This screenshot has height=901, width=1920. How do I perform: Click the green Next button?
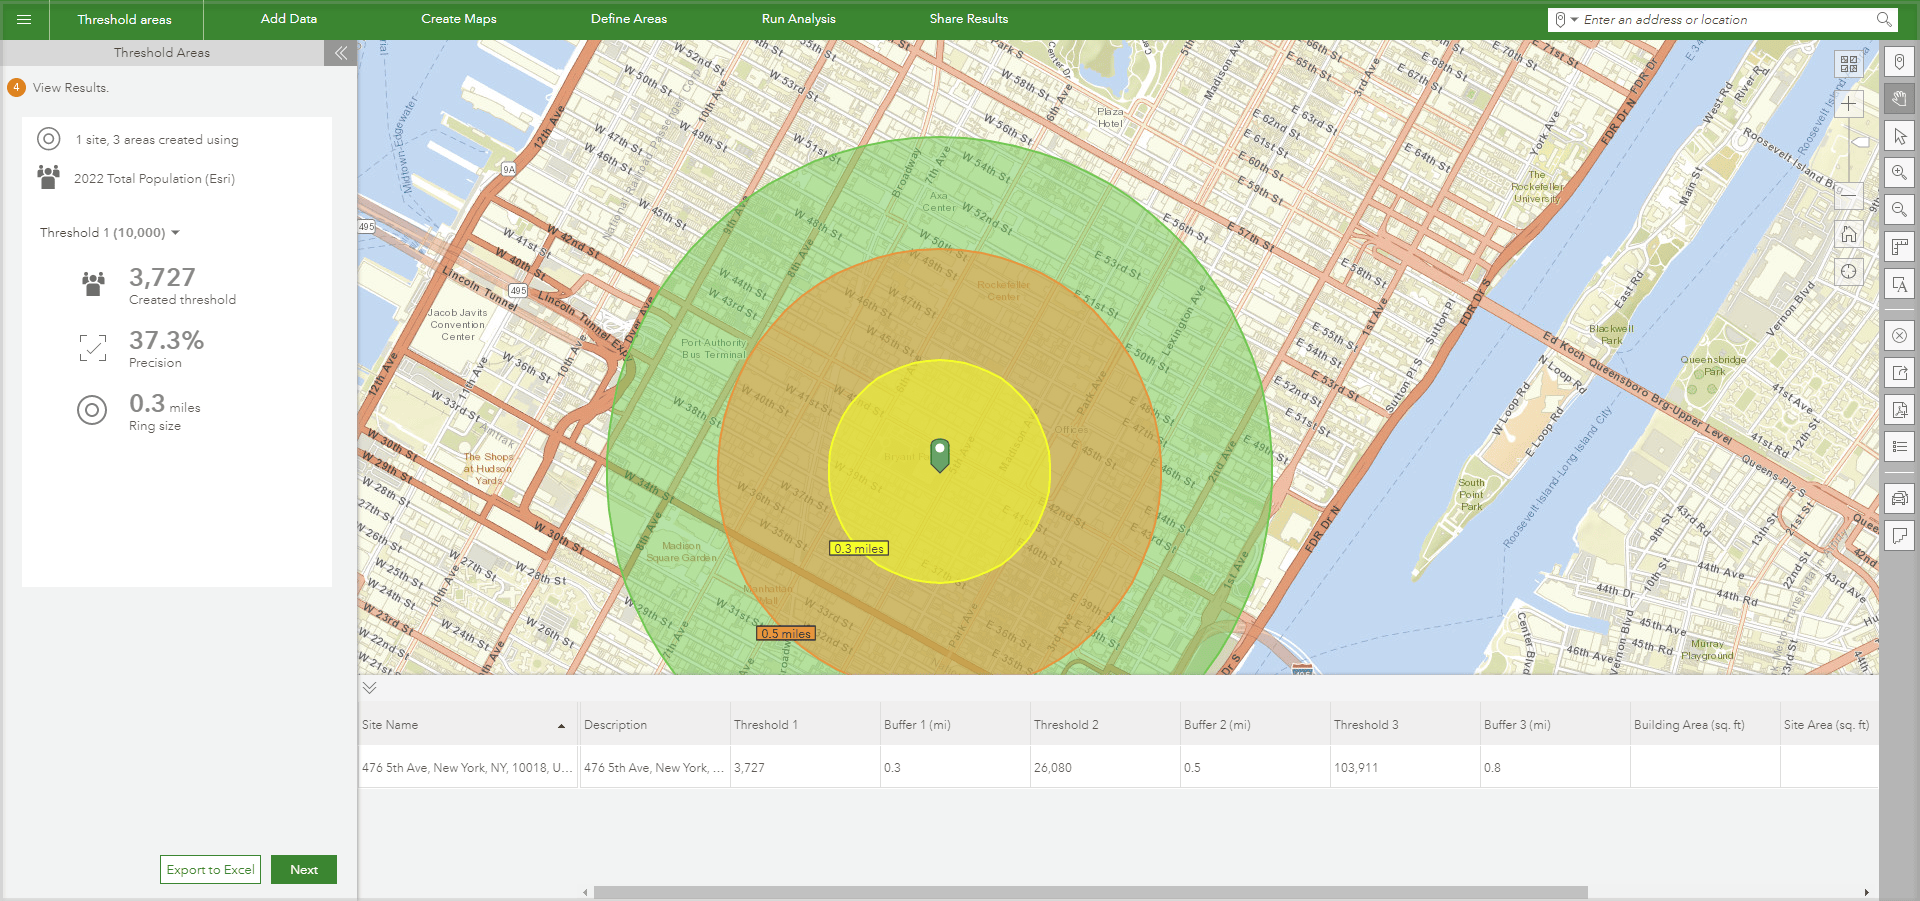pos(304,870)
